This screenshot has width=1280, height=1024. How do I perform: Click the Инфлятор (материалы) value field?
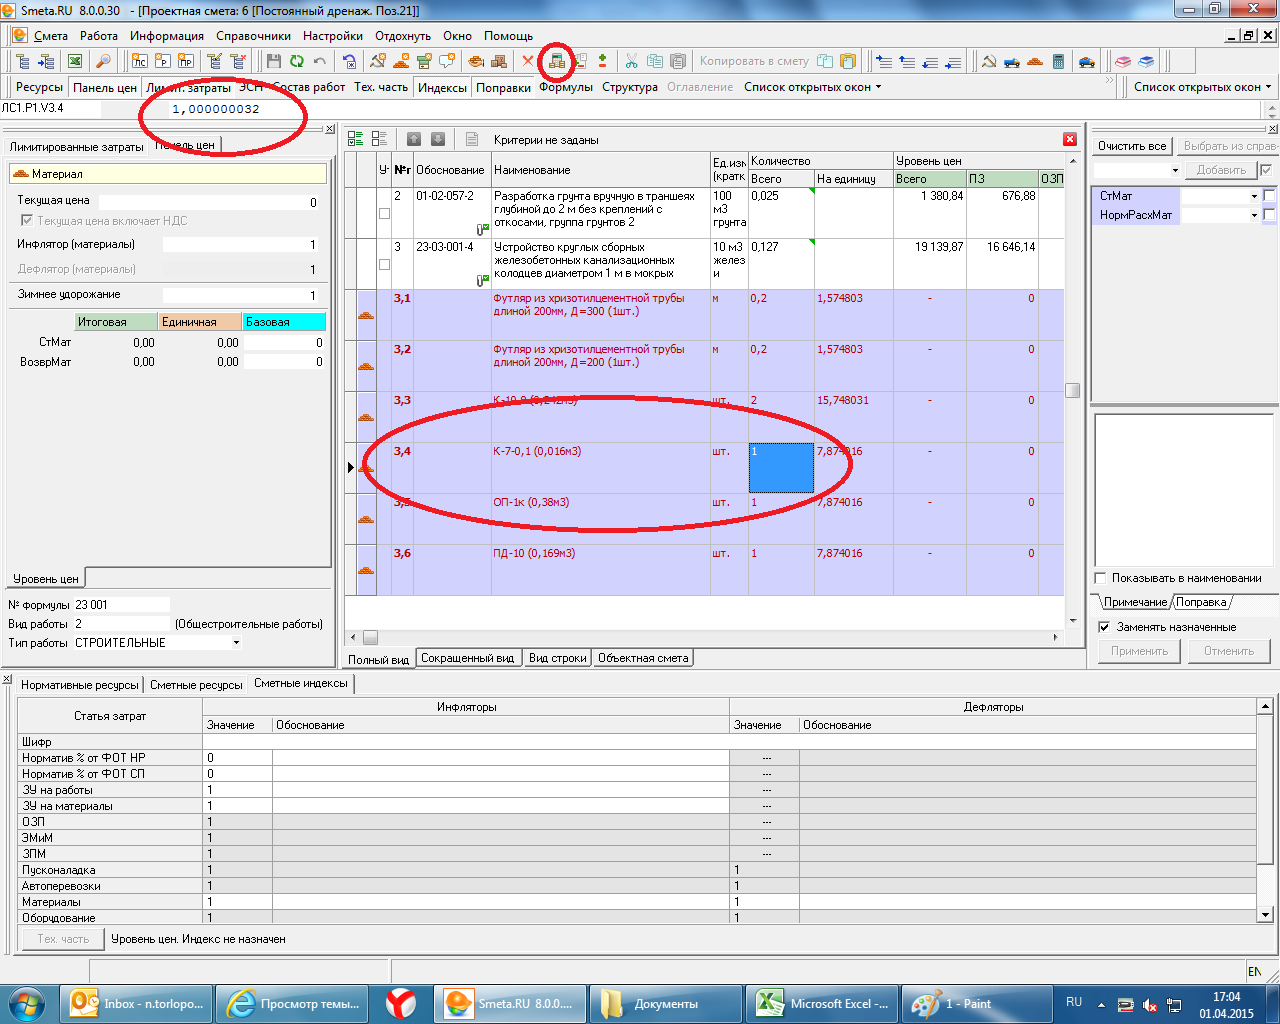point(241,245)
